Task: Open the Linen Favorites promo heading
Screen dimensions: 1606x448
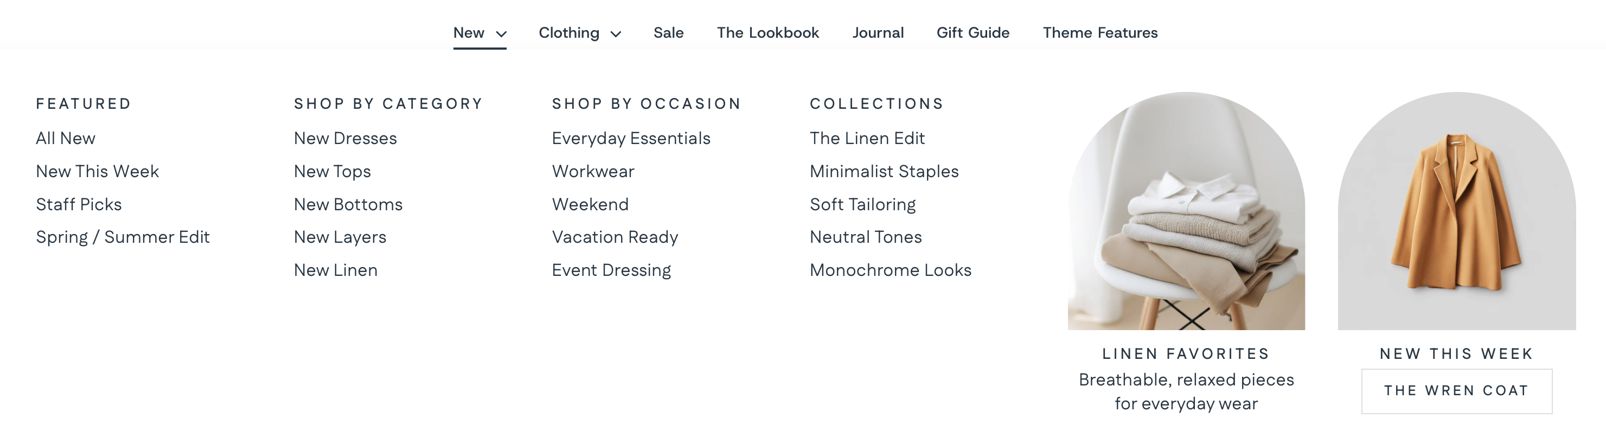Action: coord(1186,354)
